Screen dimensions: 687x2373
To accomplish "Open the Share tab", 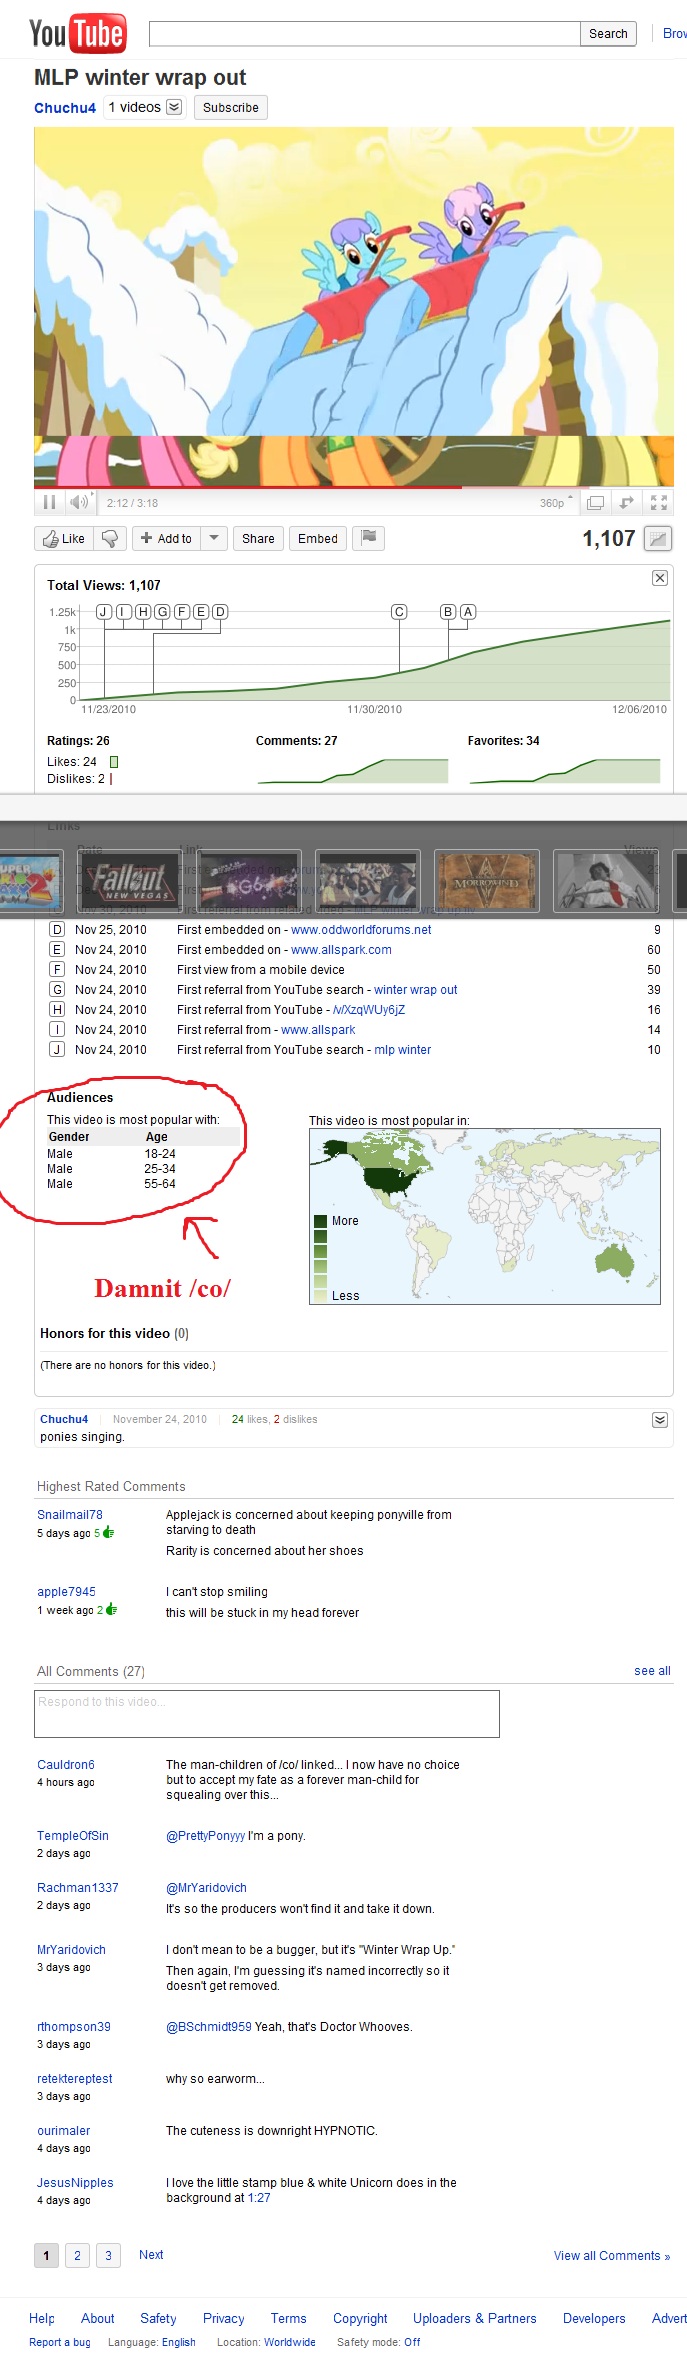I will (x=258, y=538).
